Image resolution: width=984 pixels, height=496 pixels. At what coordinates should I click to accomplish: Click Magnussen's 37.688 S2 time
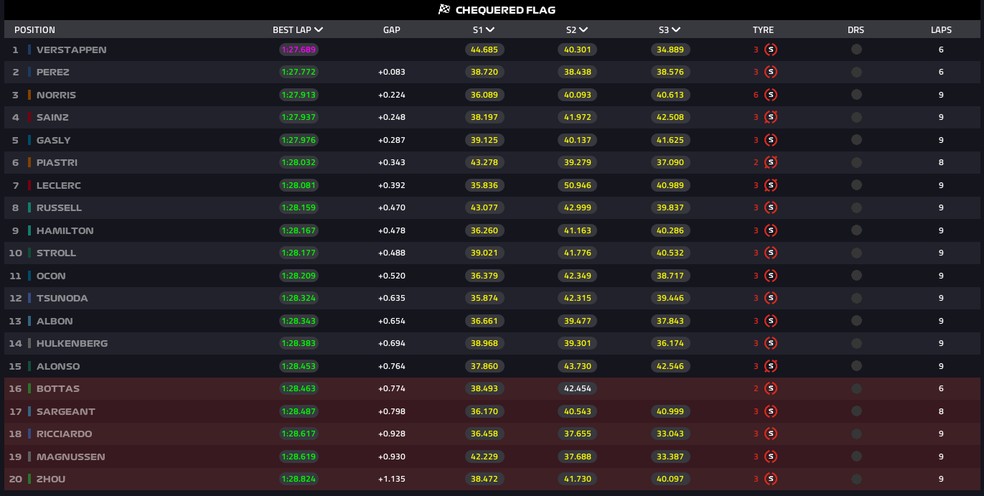pyautogui.click(x=577, y=456)
